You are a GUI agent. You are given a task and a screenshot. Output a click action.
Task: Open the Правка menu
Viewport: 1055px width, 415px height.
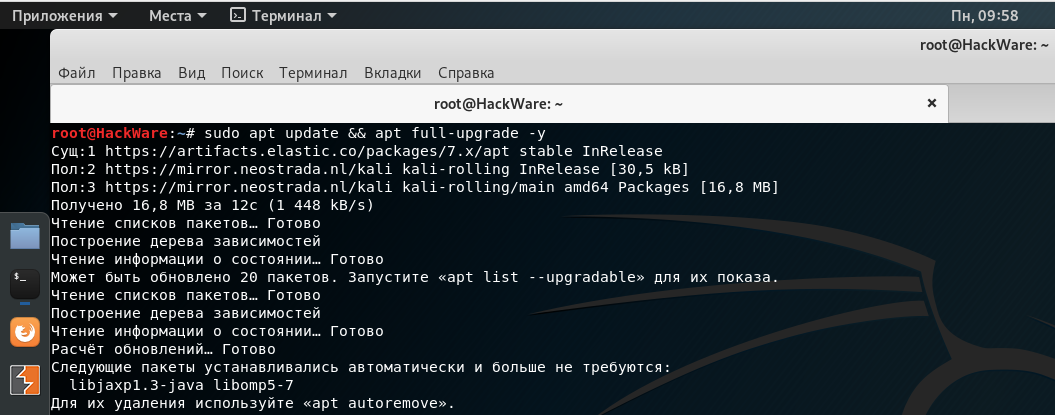137,73
